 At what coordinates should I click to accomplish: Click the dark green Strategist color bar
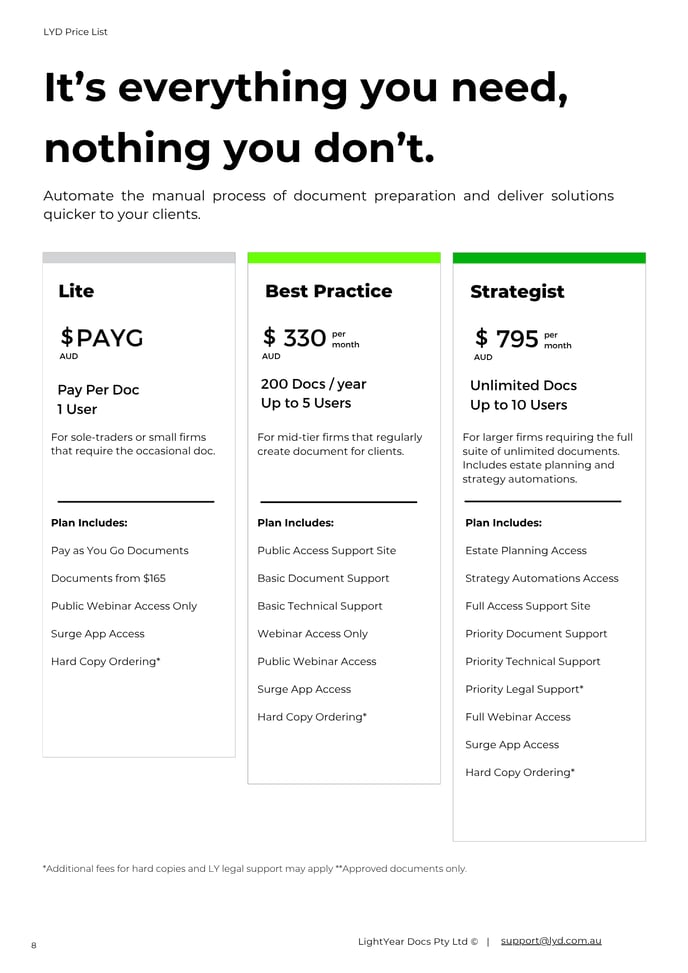[x=549, y=258]
